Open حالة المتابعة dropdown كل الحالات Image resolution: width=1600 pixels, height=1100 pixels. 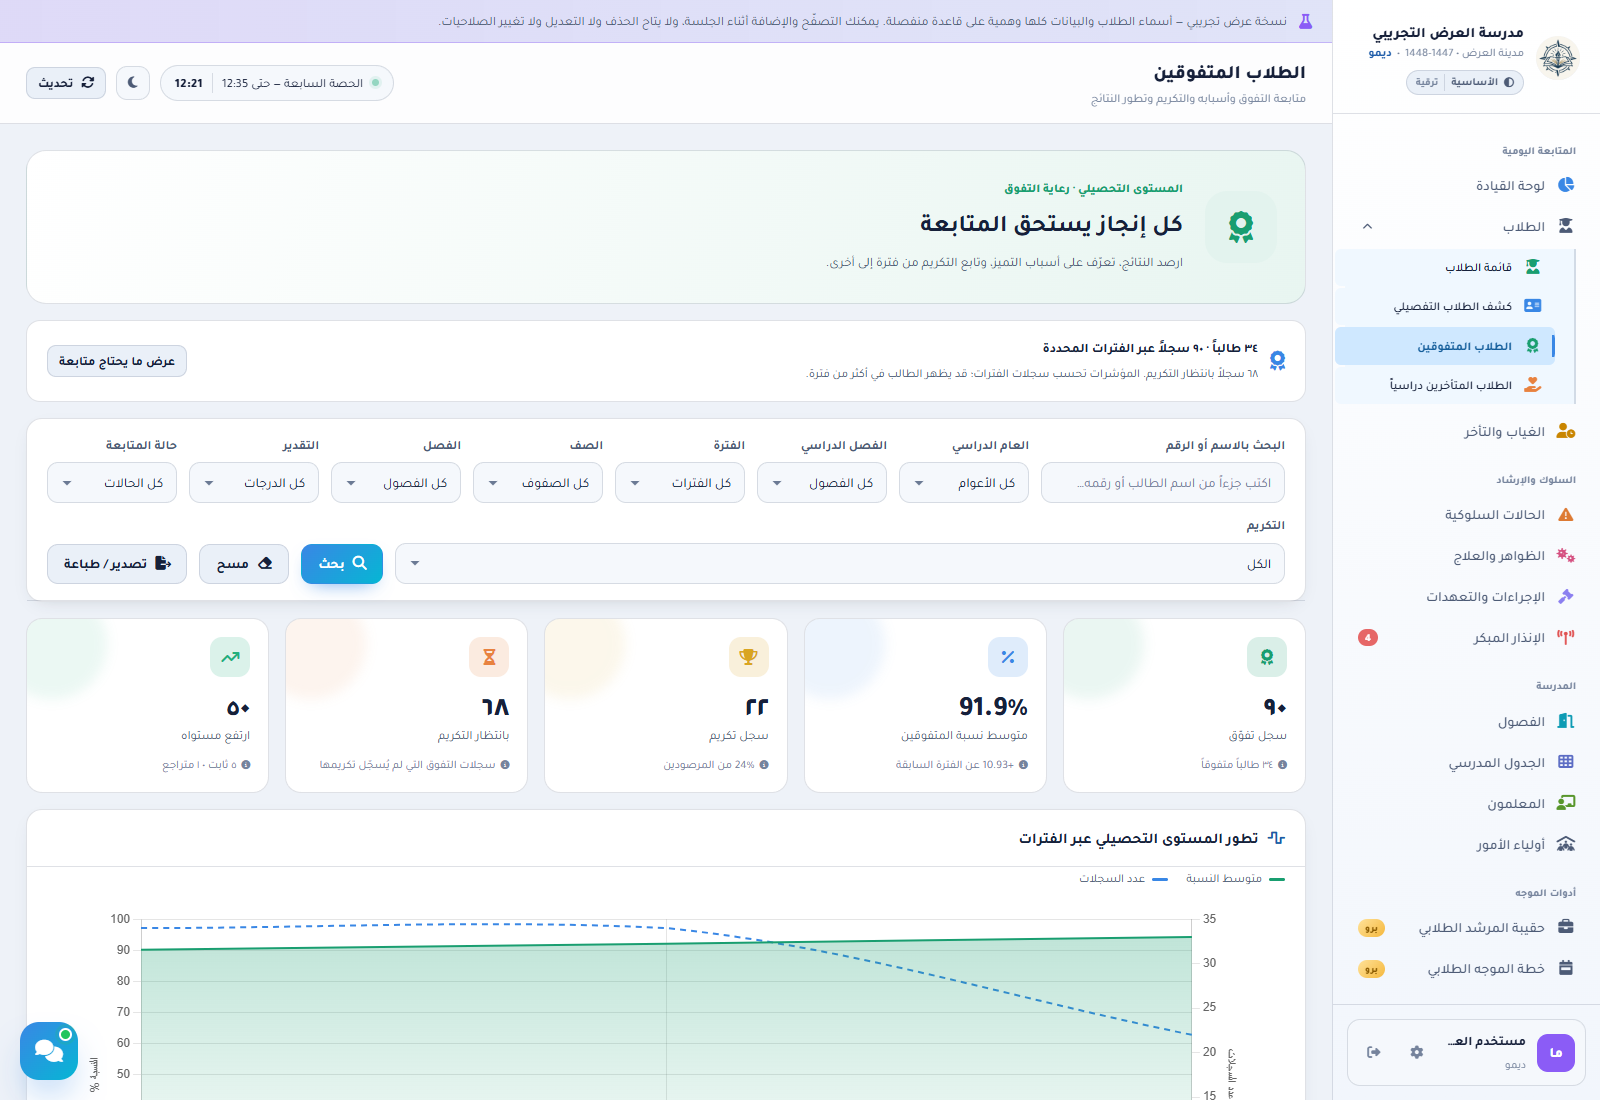click(112, 483)
